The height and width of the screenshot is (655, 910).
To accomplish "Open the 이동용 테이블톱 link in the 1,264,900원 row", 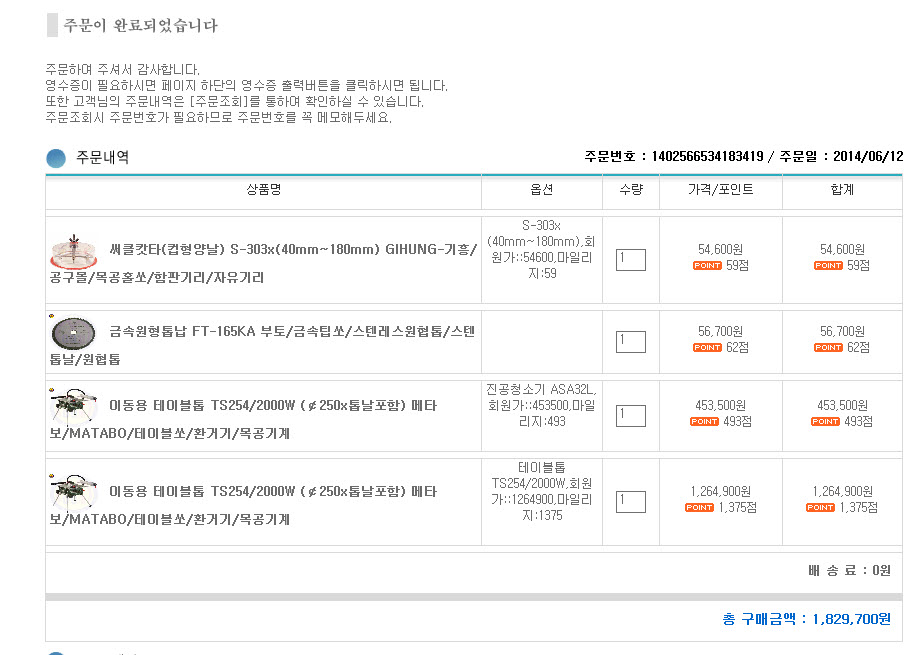I will pos(272,492).
